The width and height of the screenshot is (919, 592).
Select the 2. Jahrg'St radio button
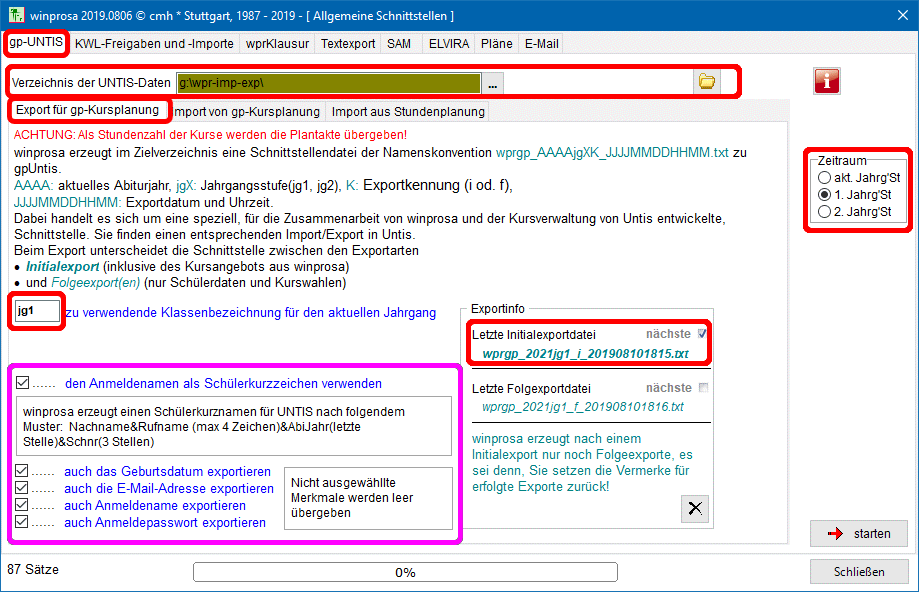[825, 212]
